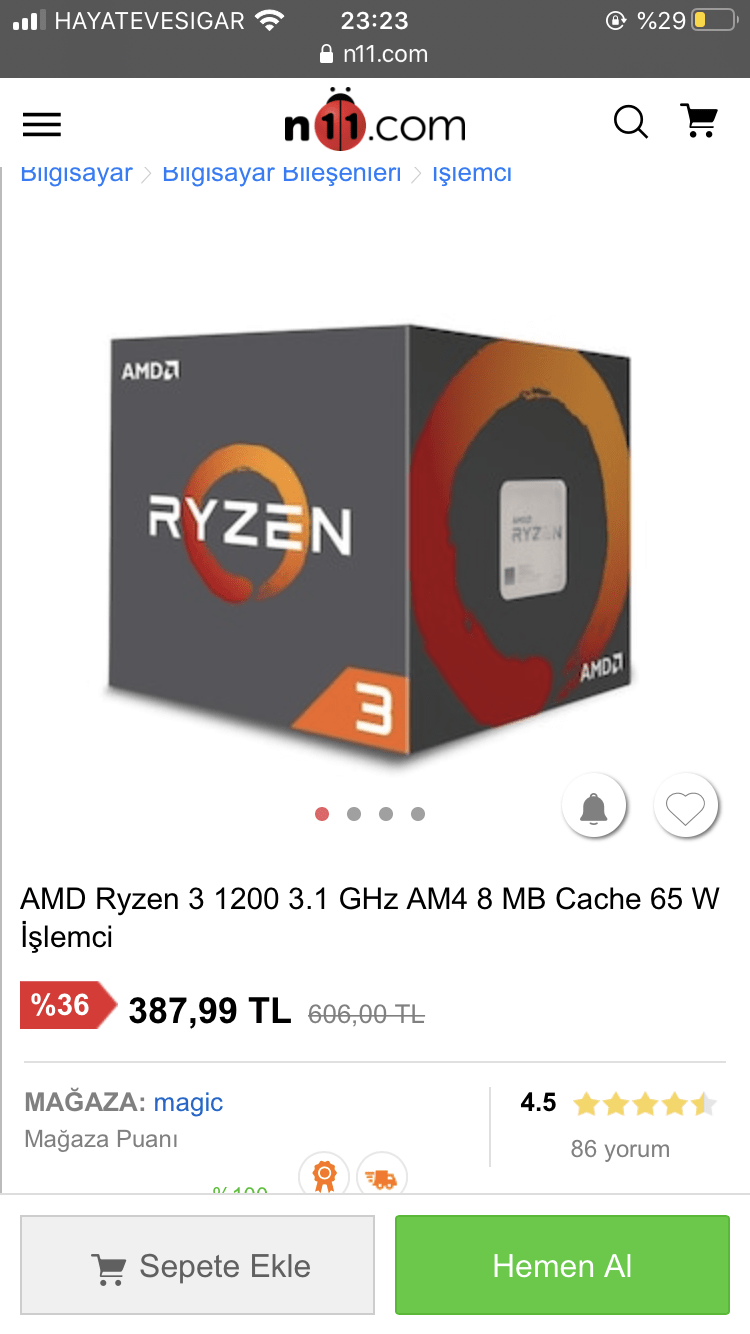This screenshot has height=1334, width=750.
Task: Tap the Sepete Ekle button
Action: [x=198, y=1265]
